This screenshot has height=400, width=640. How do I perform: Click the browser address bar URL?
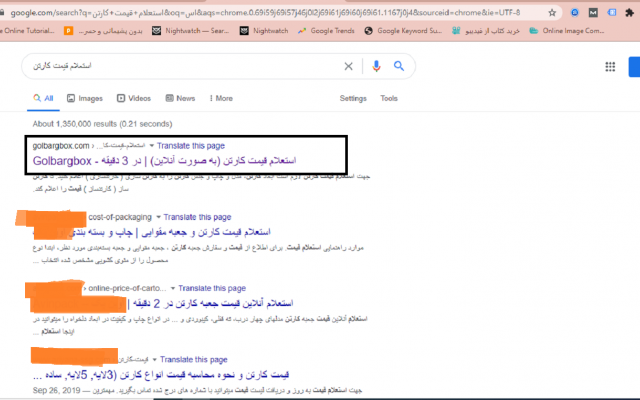coord(265,13)
